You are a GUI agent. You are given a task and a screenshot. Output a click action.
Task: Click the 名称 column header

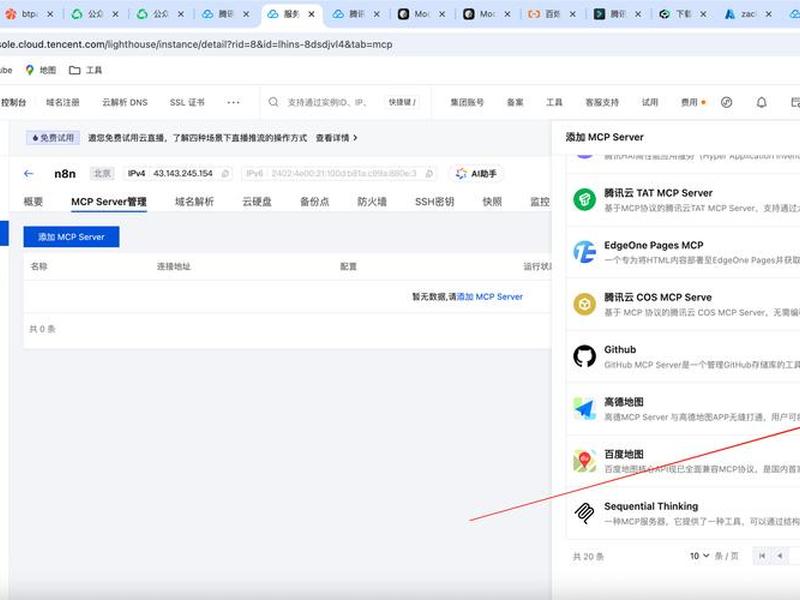pos(39,266)
